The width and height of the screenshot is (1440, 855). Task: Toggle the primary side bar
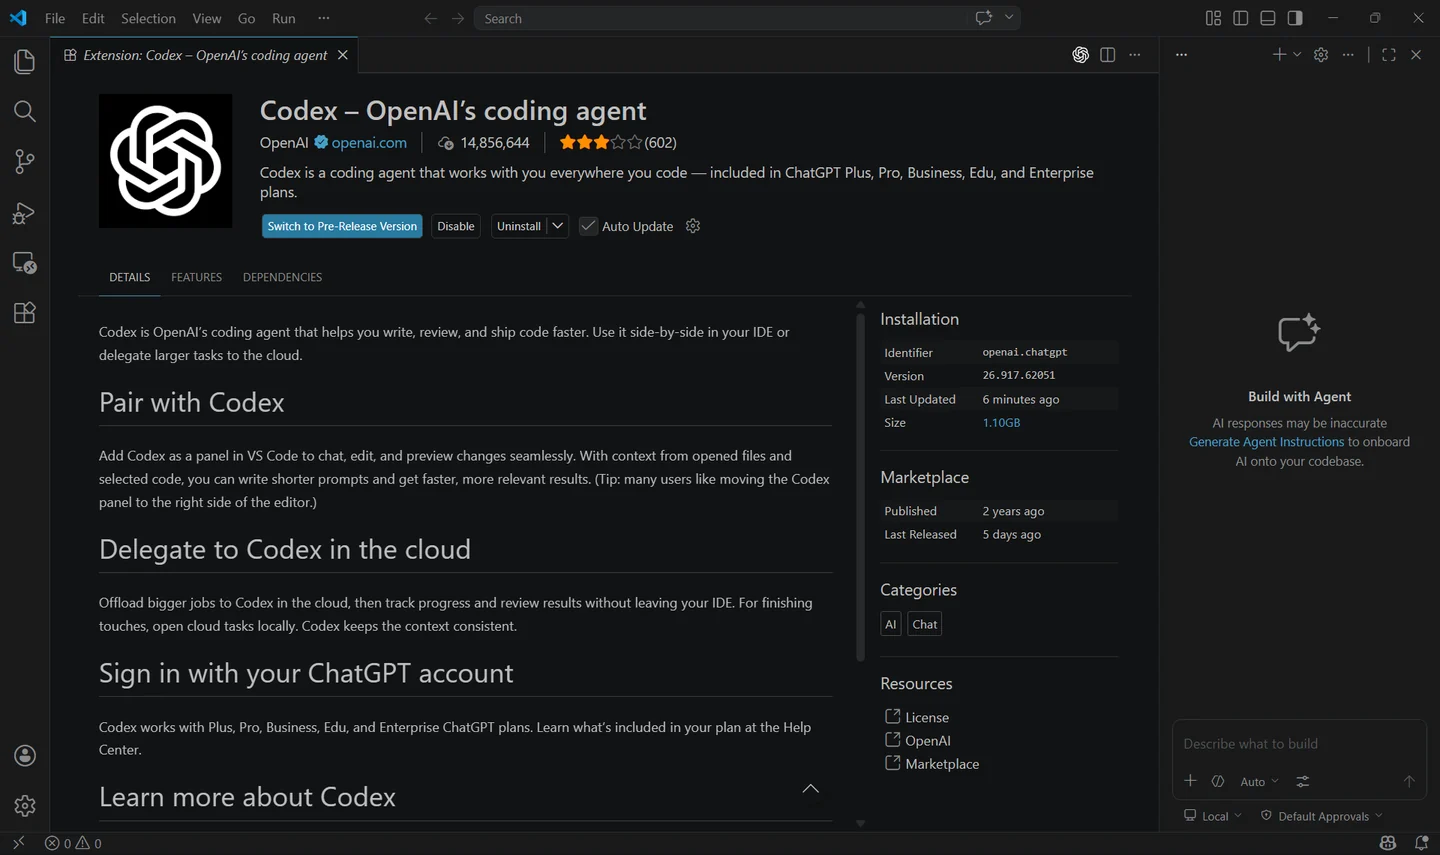1240,18
